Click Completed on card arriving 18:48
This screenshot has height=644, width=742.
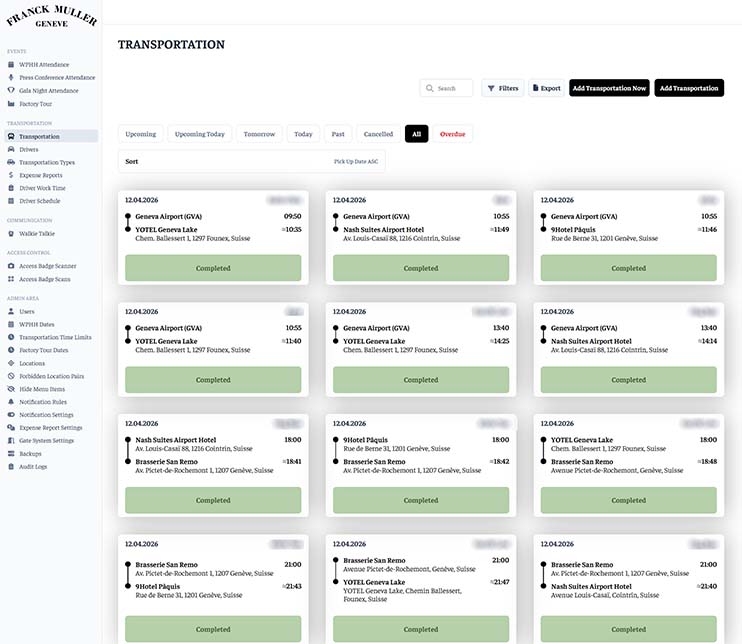click(x=628, y=500)
